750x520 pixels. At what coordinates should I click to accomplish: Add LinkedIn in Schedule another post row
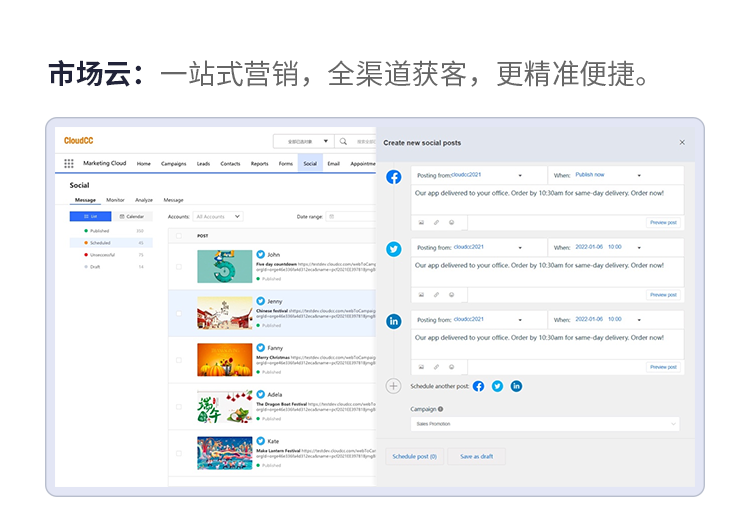pyautogui.click(x=516, y=386)
